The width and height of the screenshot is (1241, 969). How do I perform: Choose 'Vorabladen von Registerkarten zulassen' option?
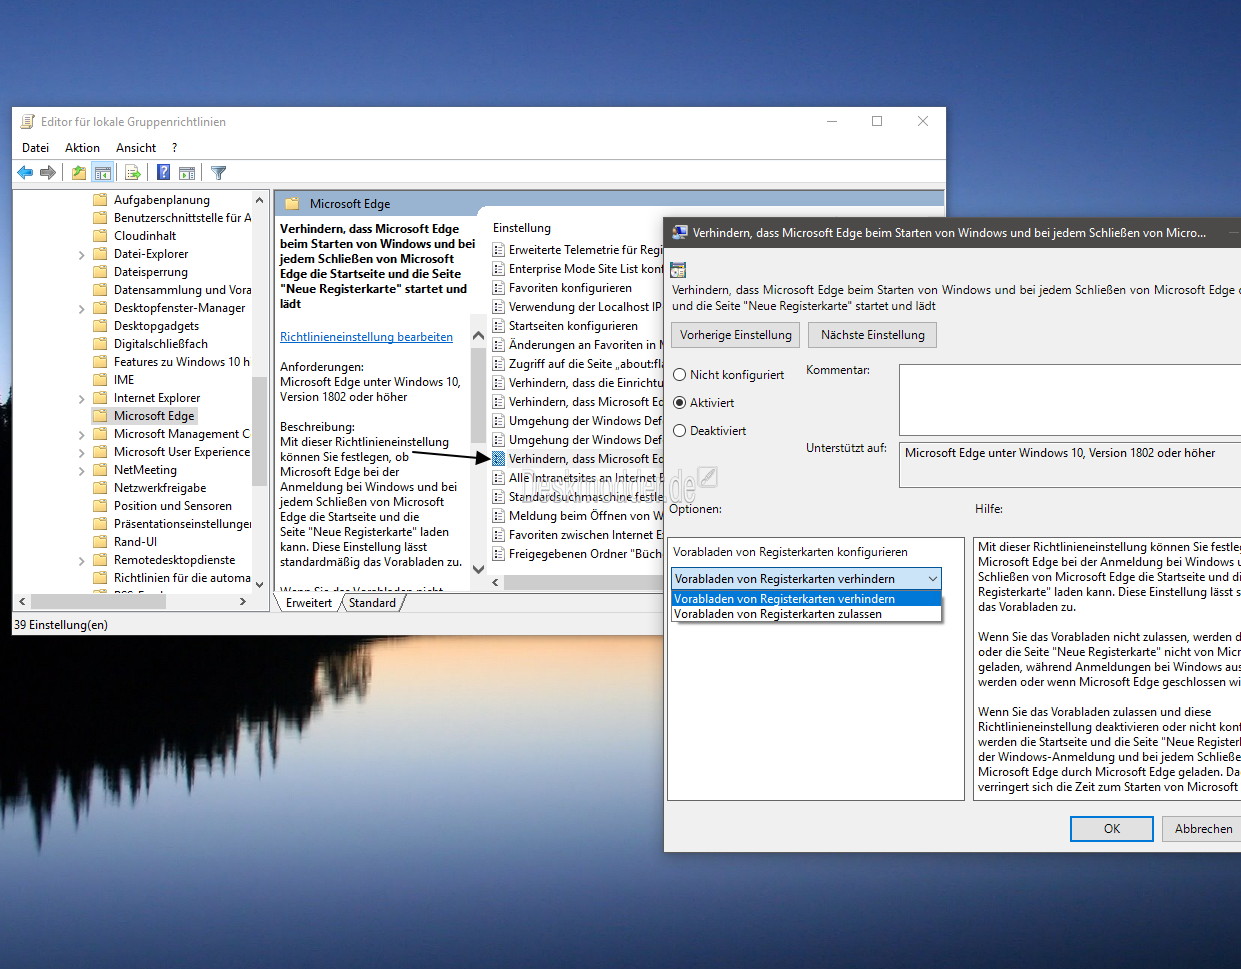coord(806,614)
